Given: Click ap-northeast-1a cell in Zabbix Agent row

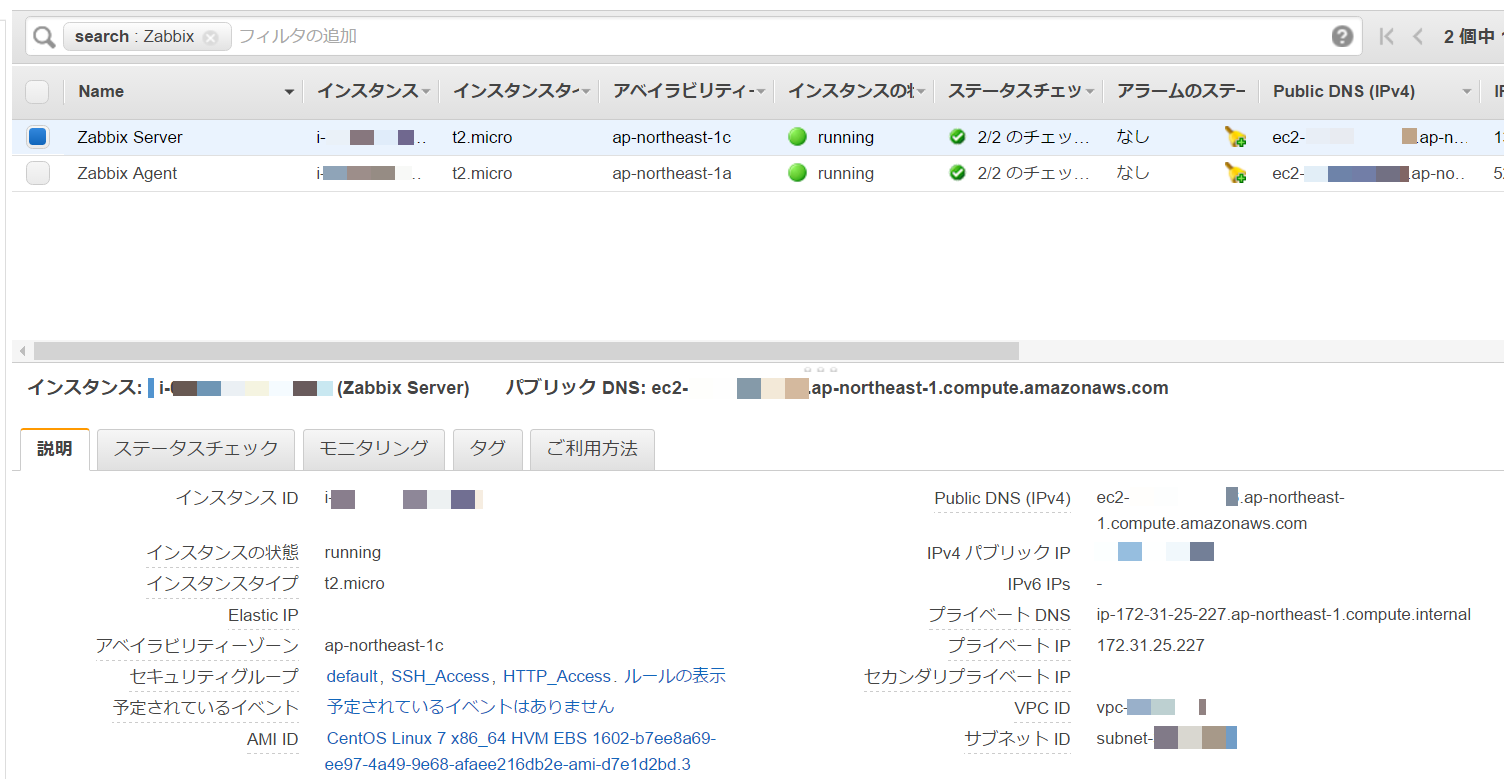Looking at the screenshot, I should click(x=672, y=174).
